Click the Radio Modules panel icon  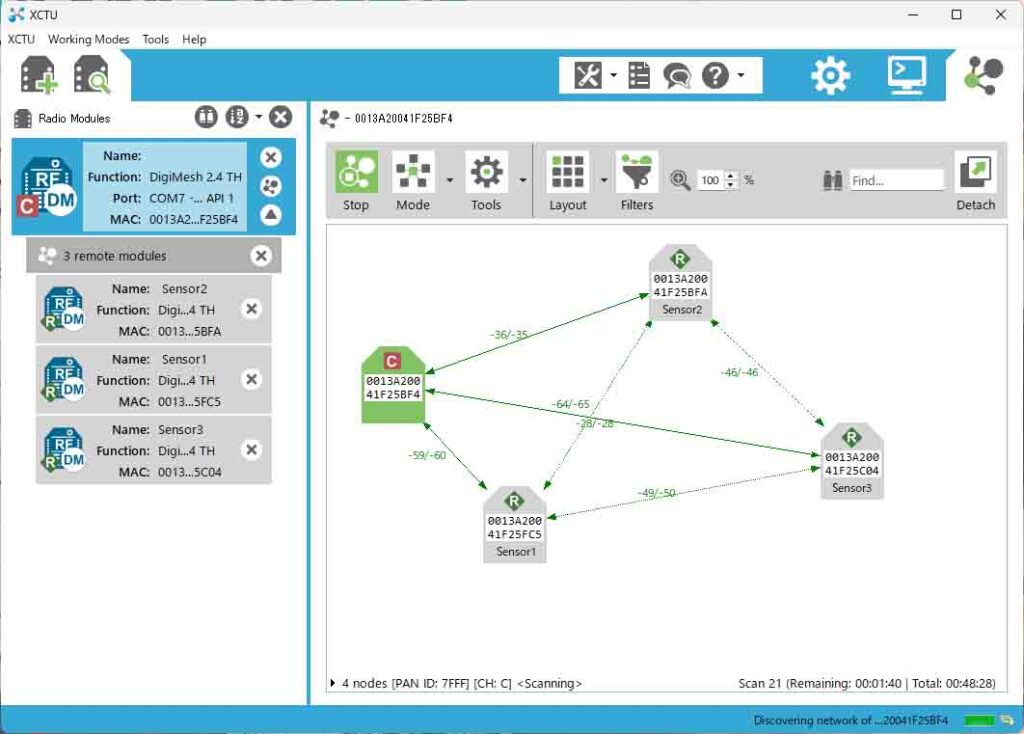(x=23, y=118)
